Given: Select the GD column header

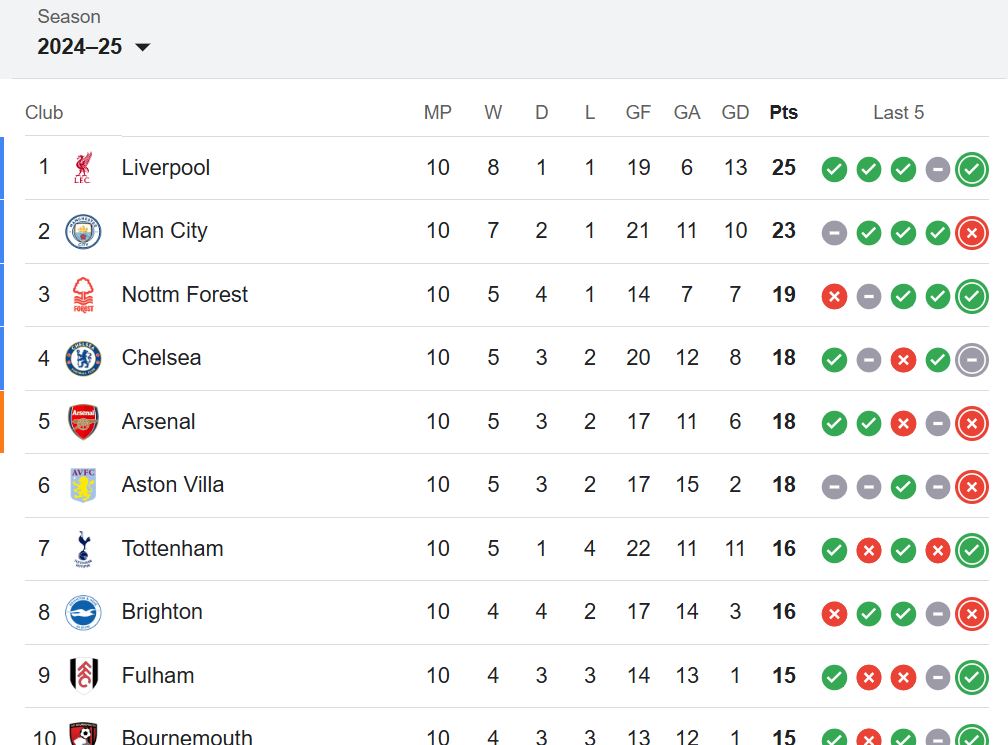Looking at the screenshot, I should [x=735, y=112].
